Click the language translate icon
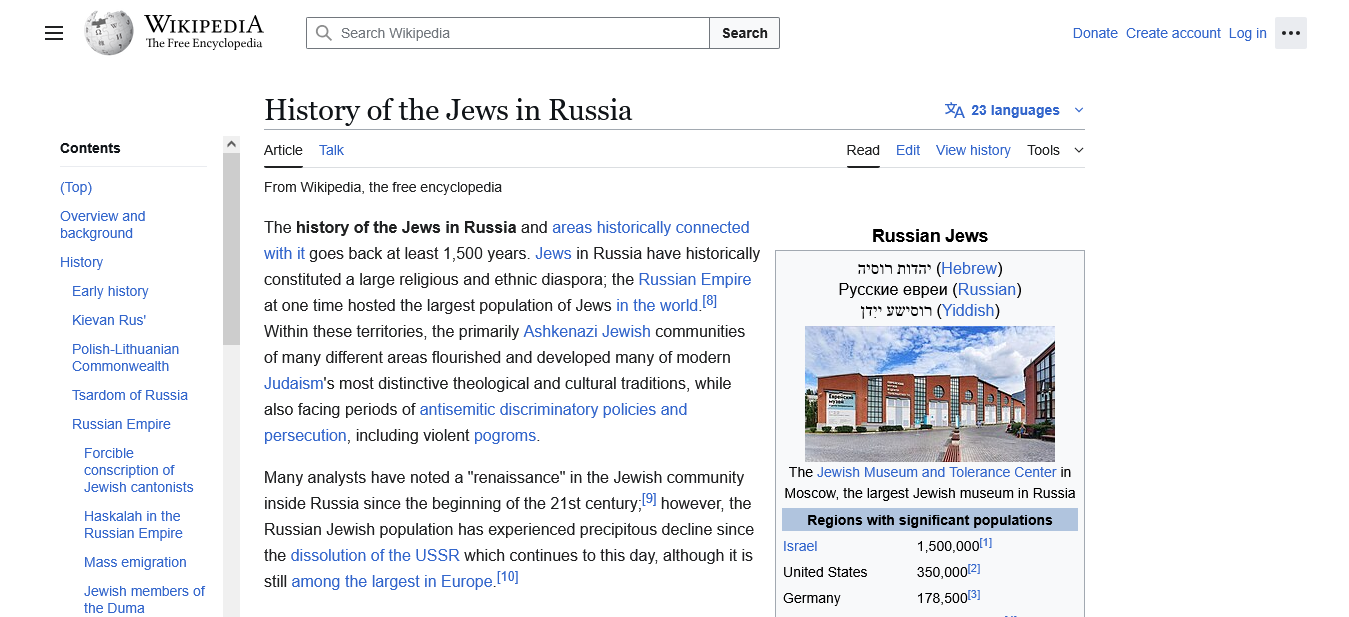This screenshot has height=617, width=1349. (955, 110)
